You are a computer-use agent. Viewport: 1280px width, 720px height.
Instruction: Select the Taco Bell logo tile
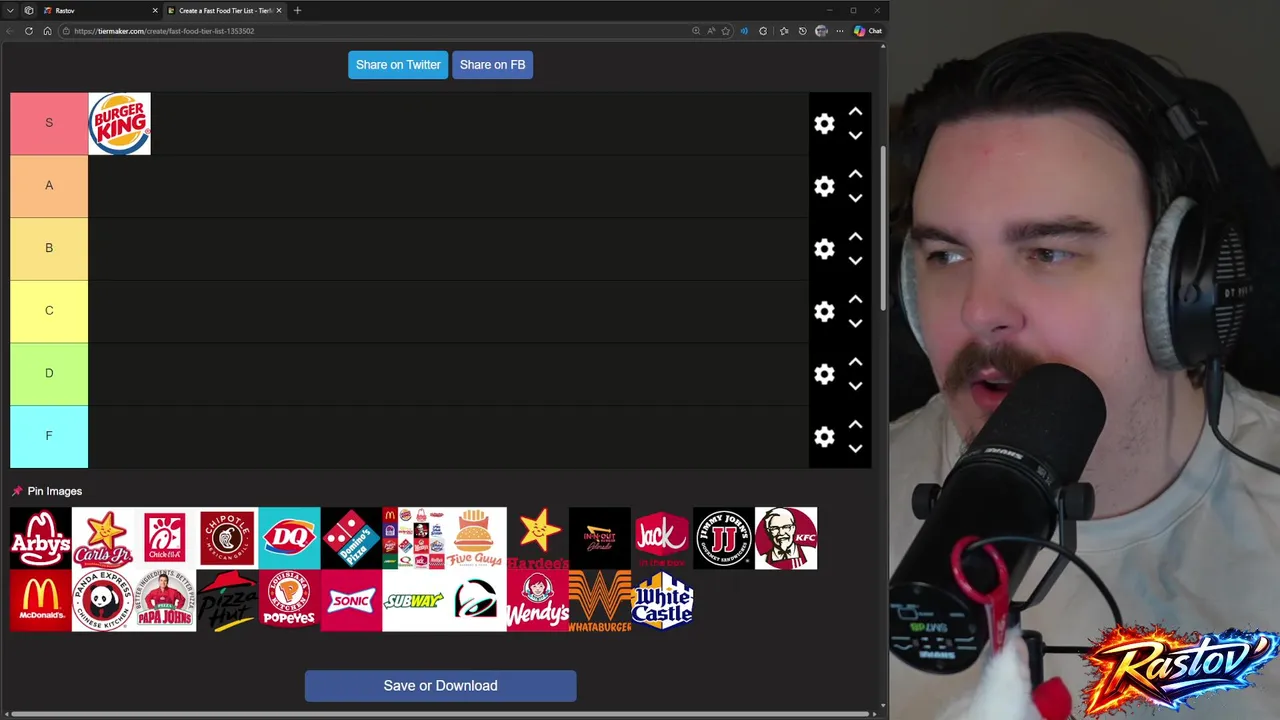475,600
